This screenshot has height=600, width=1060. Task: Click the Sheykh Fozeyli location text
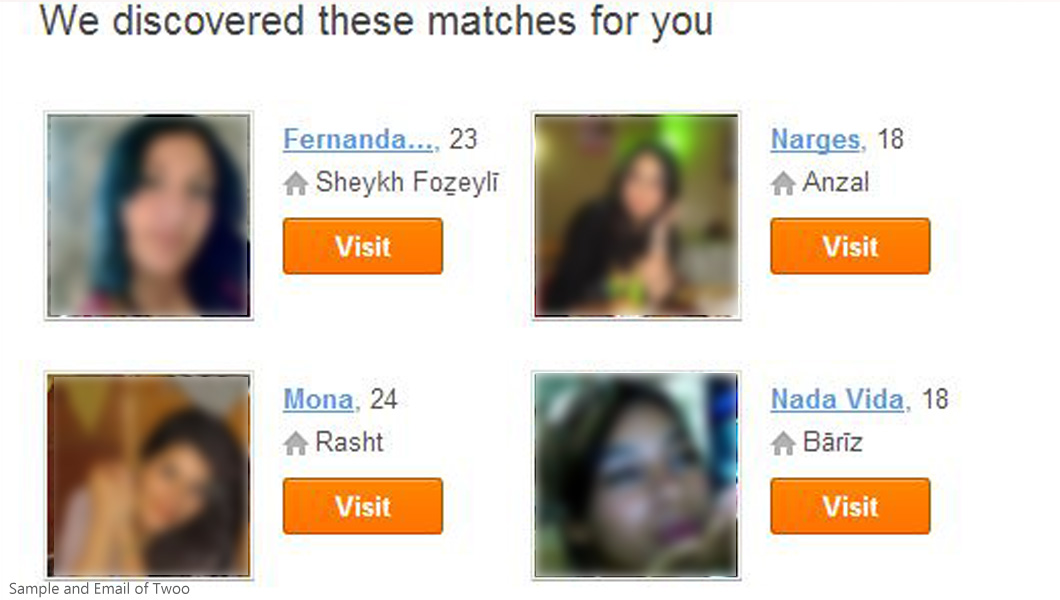point(407,183)
